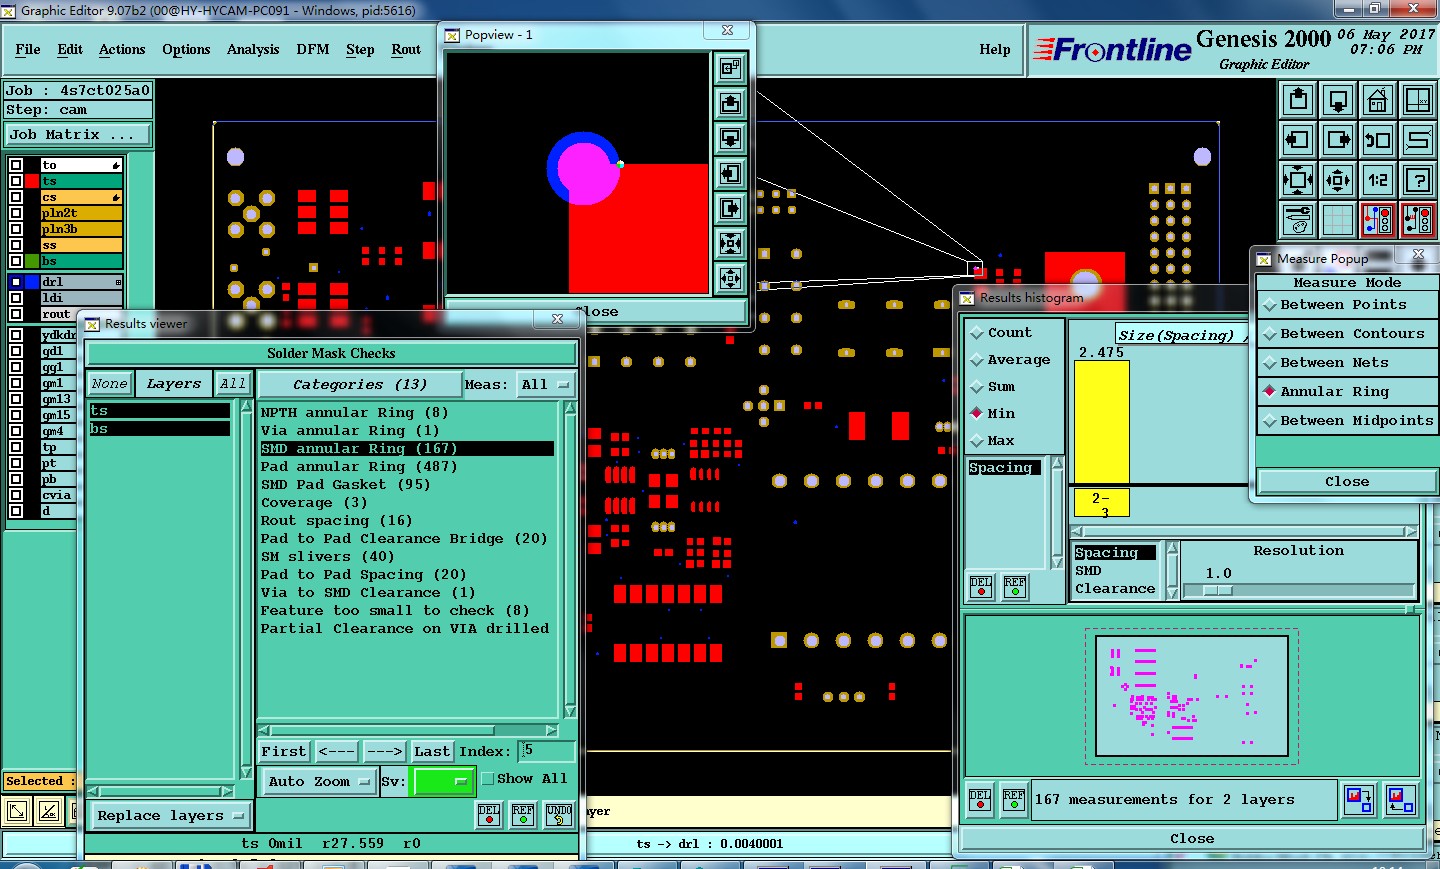Open the Job Matrix button
This screenshot has height=869, width=1440.
(78, 134)
